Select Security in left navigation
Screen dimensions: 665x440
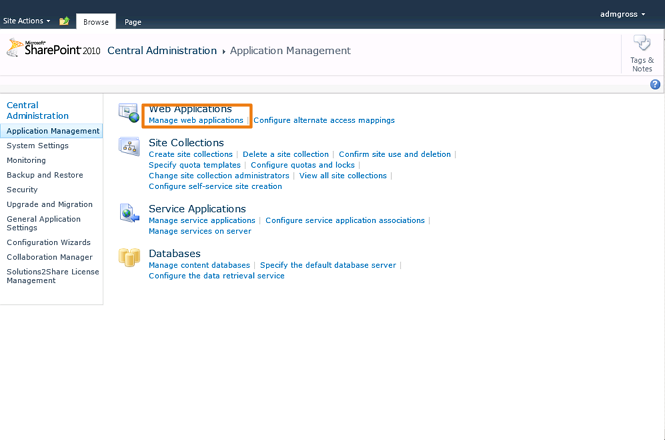(22, 190)
